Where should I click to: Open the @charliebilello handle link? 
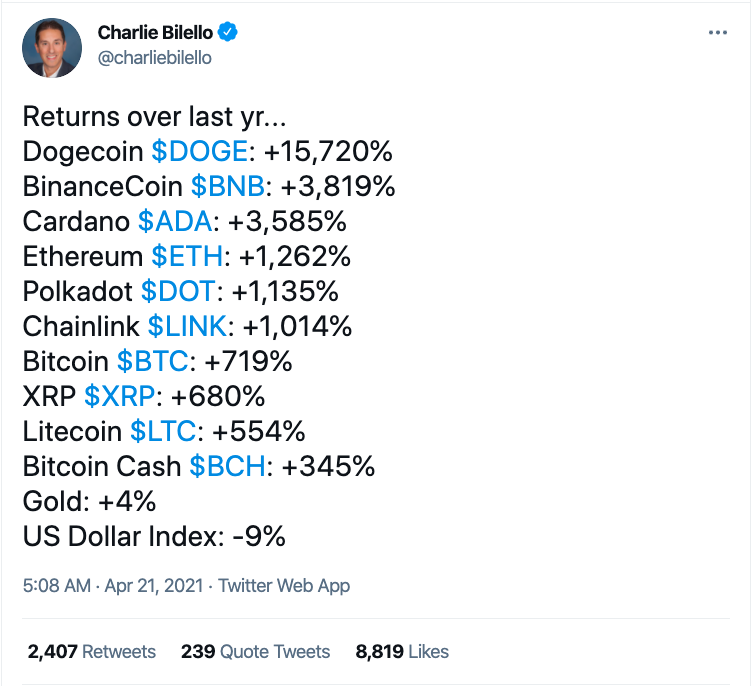tap(154, 58)
